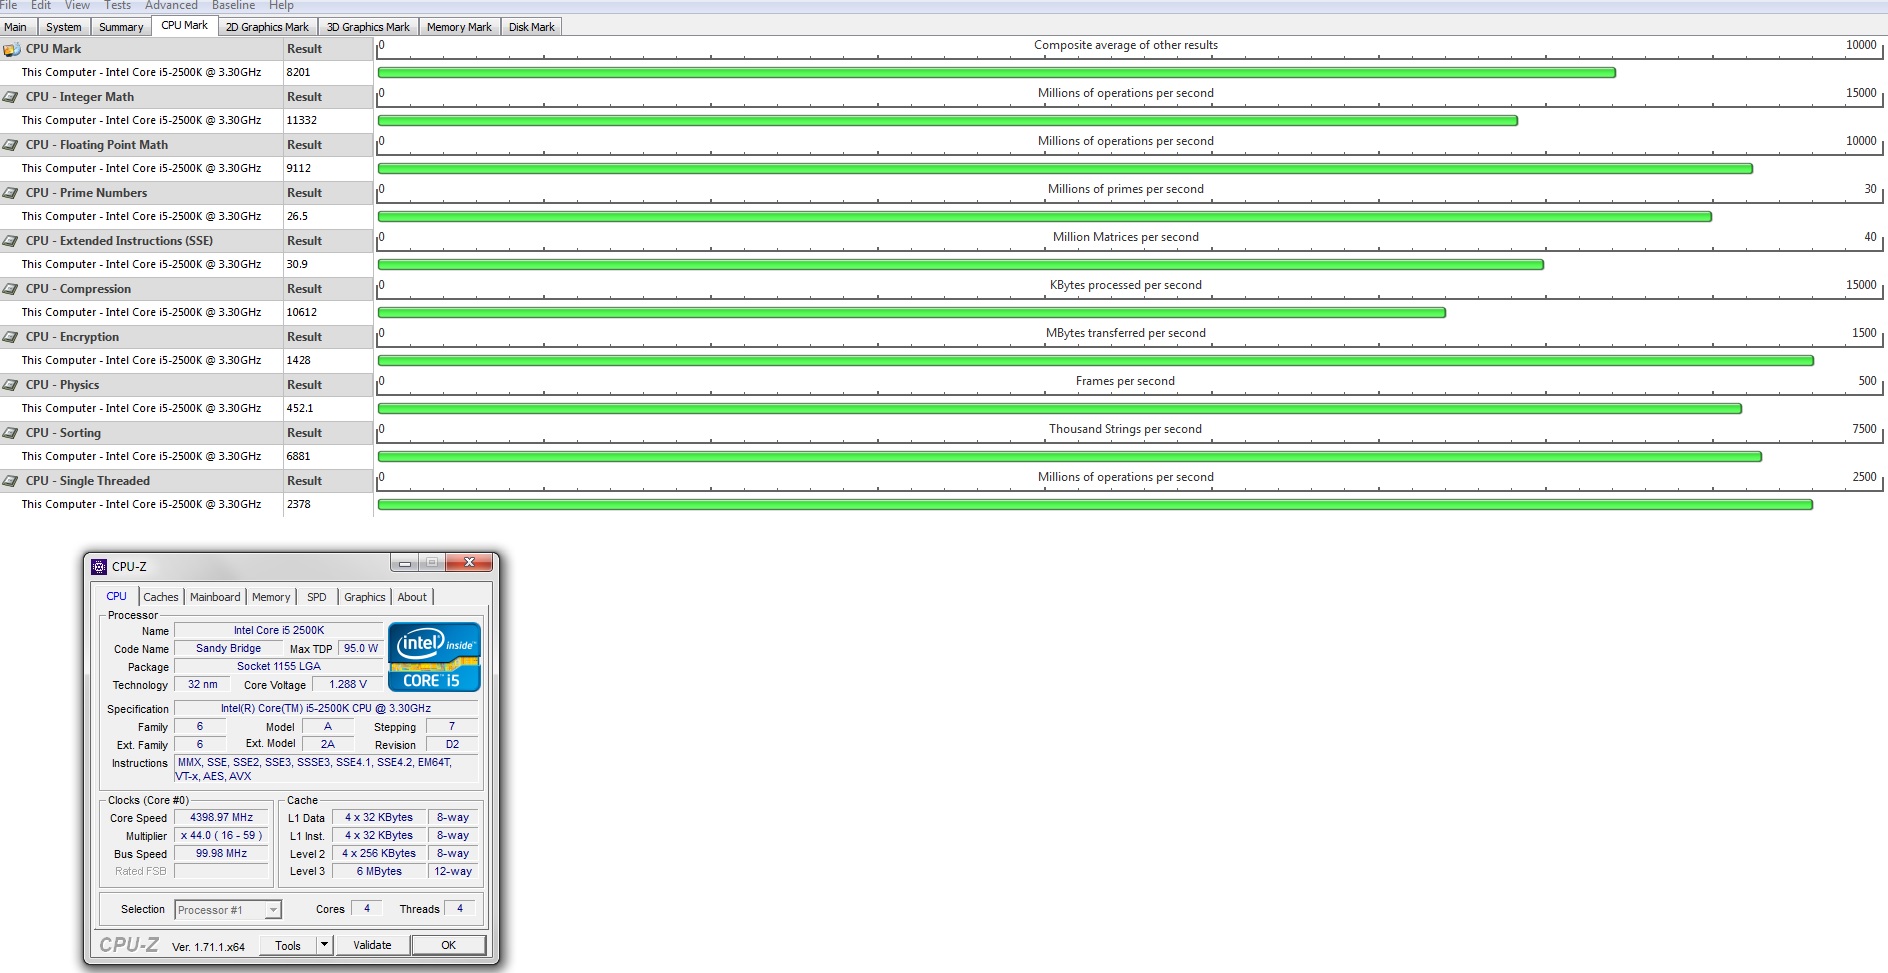Viewport: 1888px width, 973px height.
Task: Click the Floating Point Math score 9112
Action: point(298,168)
